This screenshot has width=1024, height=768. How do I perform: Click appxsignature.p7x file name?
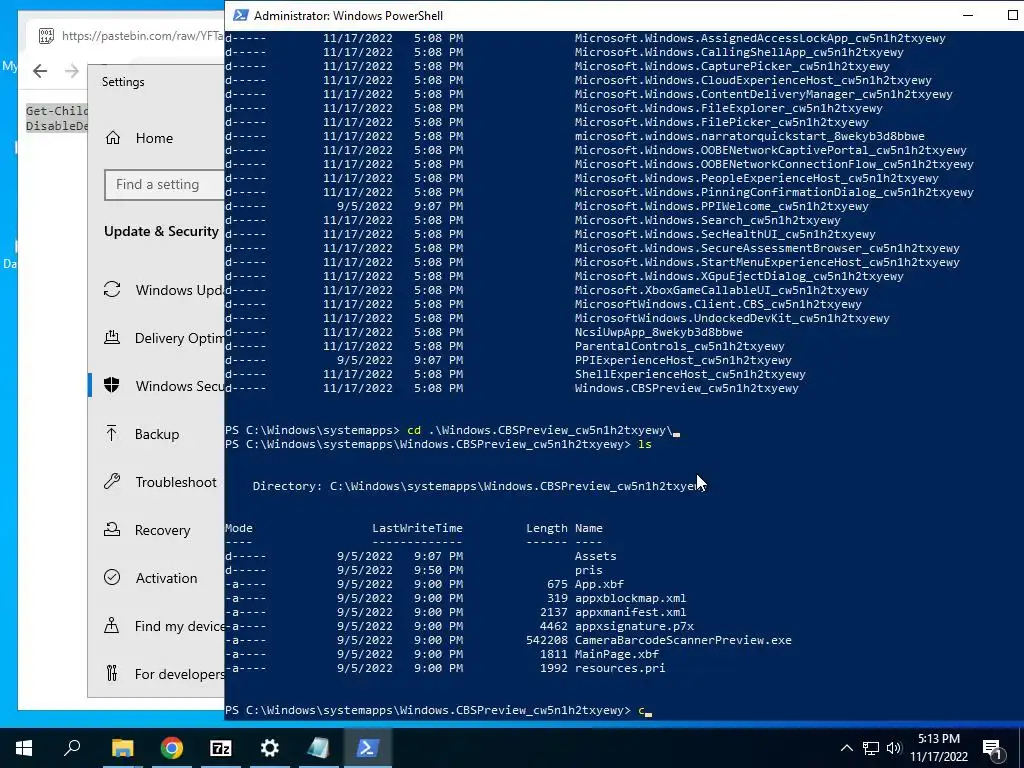point(634,626)
